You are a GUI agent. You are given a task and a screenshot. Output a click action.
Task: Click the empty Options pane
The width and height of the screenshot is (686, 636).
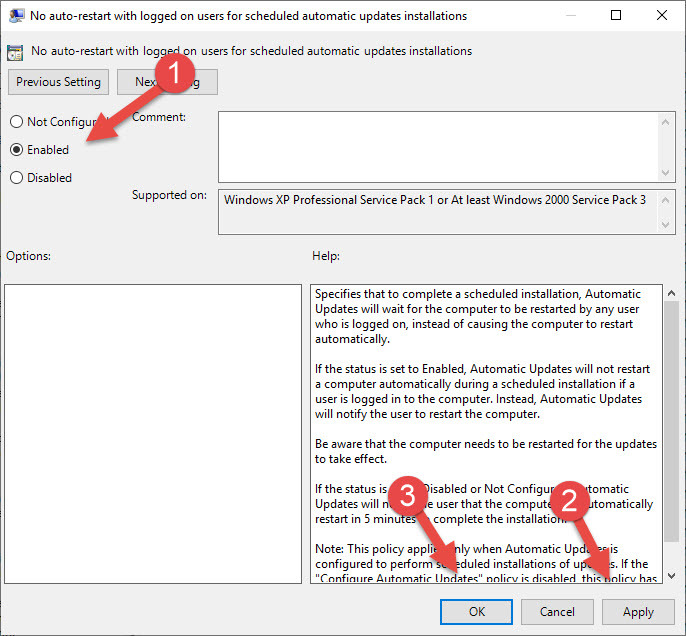(153, 434)
